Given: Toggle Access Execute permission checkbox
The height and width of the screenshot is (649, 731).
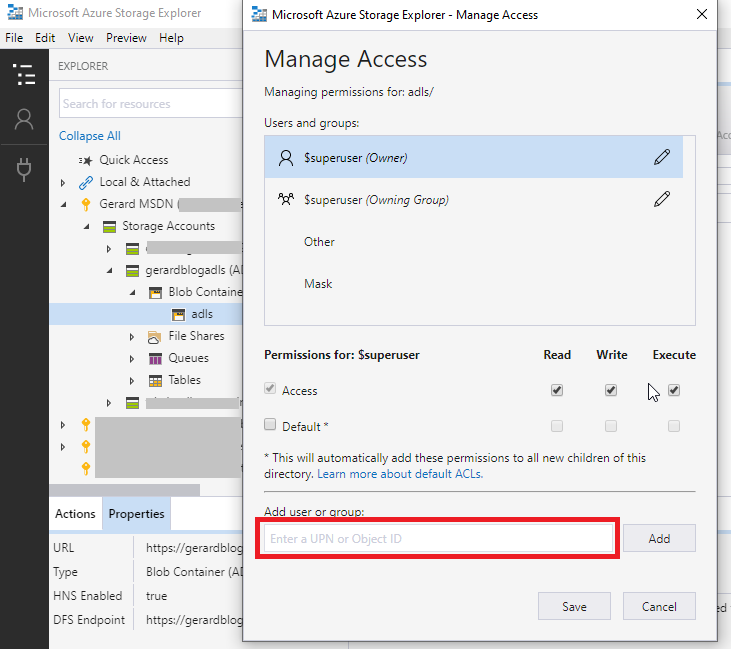Looking at the screenshot, I should pos(674,390).
